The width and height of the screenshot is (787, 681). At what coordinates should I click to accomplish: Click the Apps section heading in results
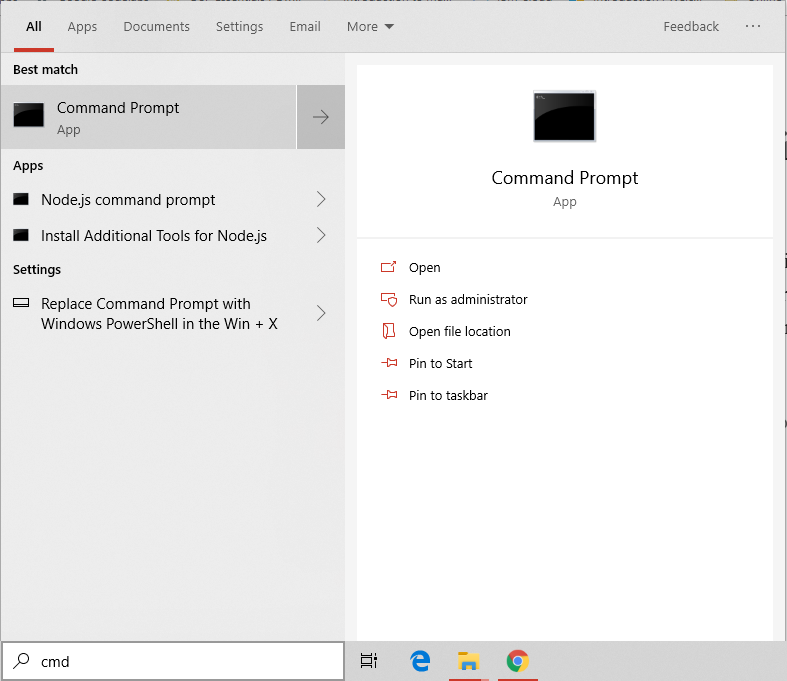tap(28, 166)
